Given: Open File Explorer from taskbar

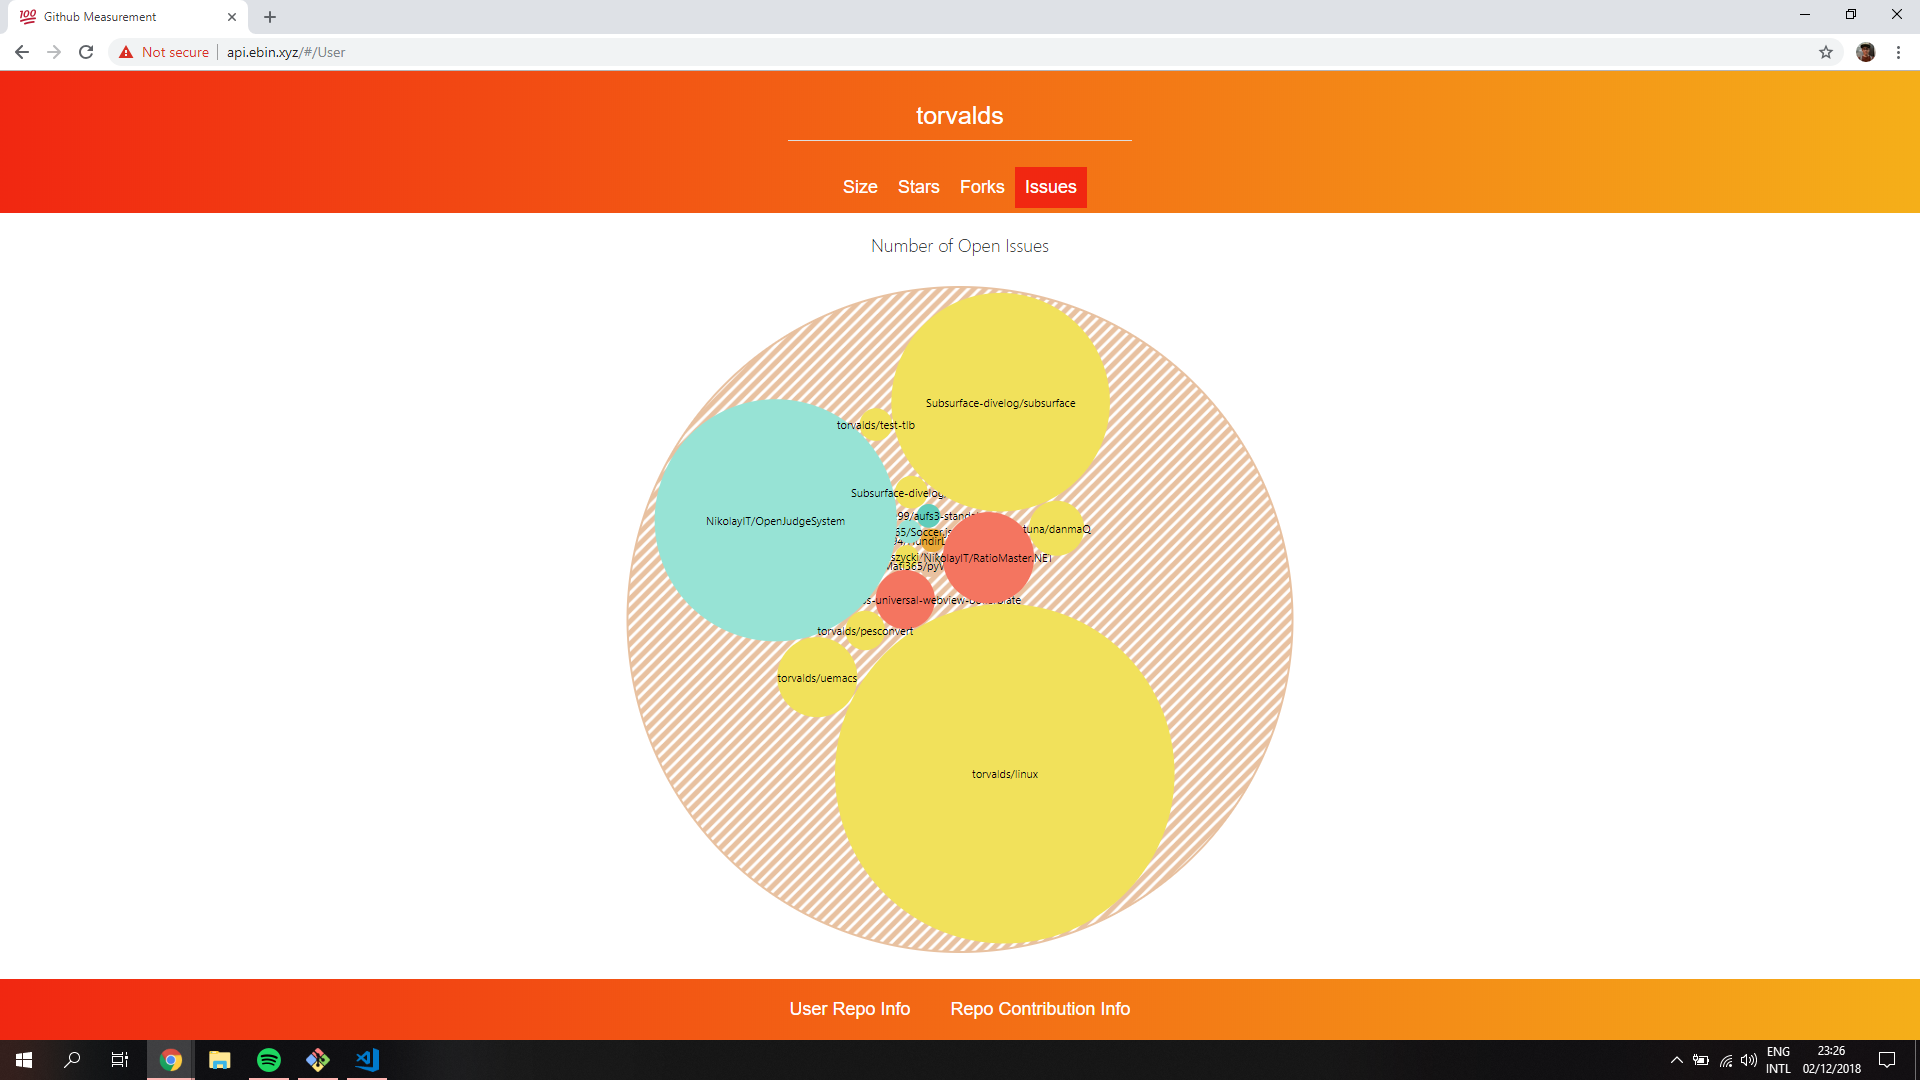Looking at the screenshot, I should pyautogui.click(x=220, y=1060).
